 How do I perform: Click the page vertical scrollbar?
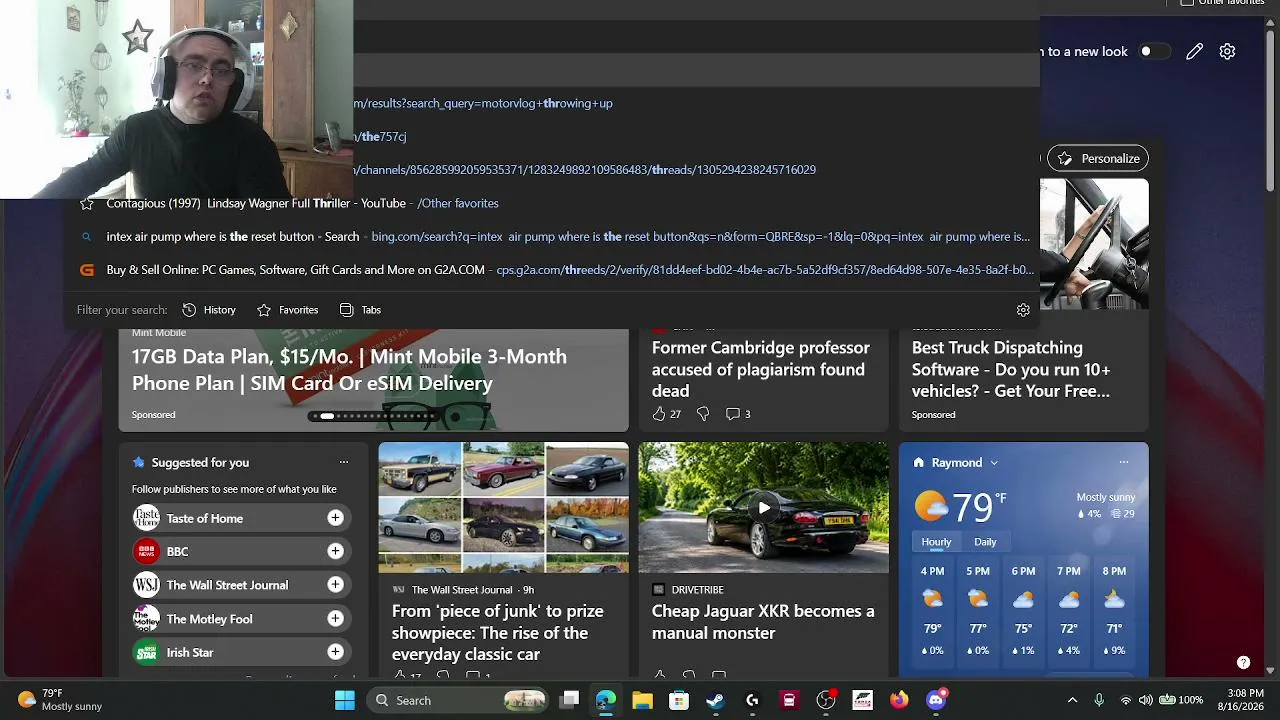pyautogui.click(x=1271, y=110)
